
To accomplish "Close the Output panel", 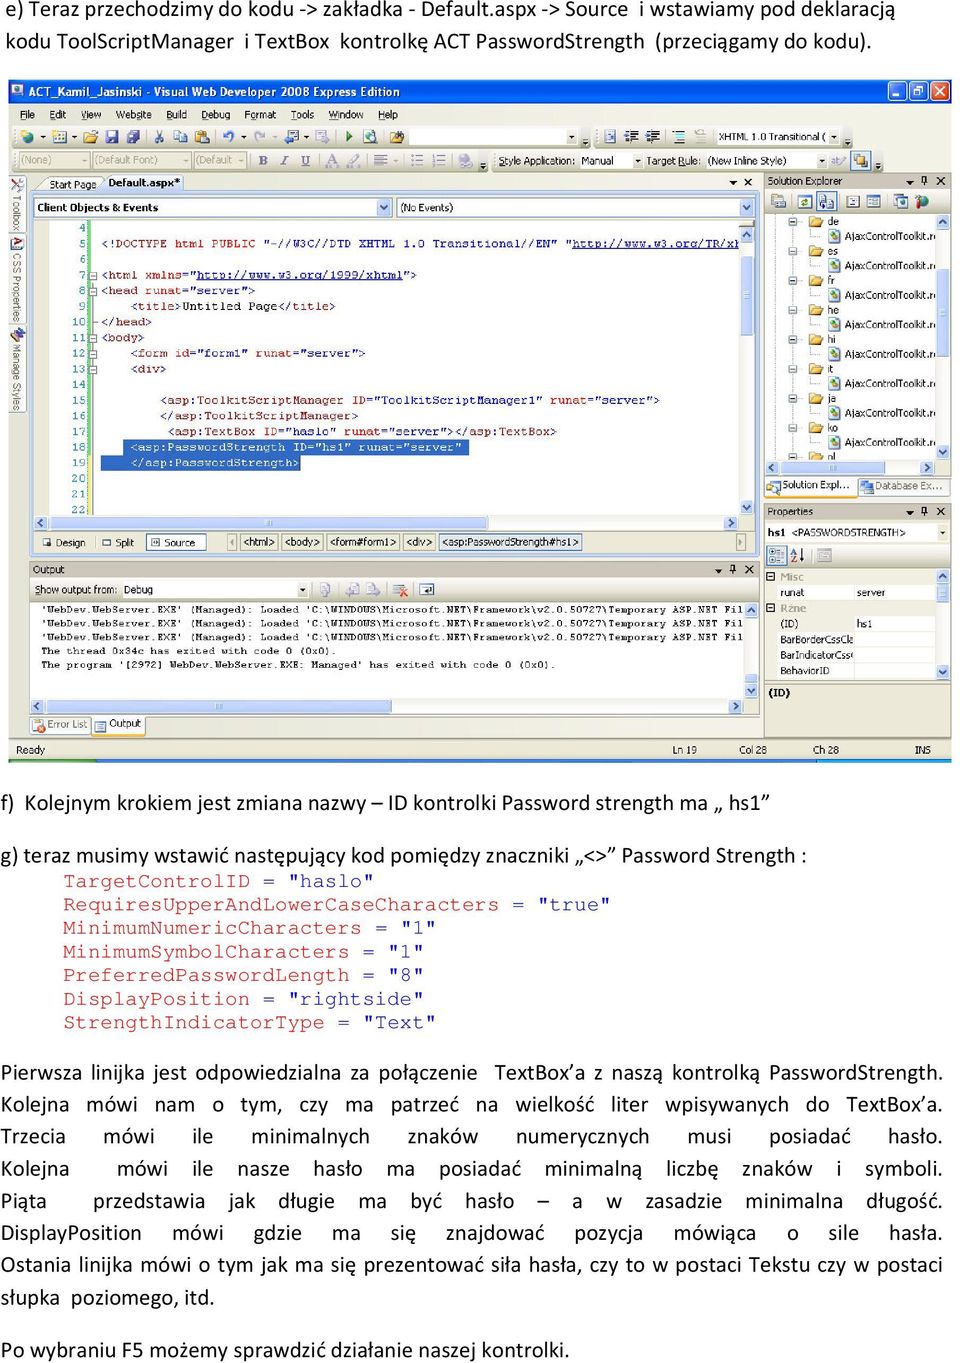I will pos(749,569).
